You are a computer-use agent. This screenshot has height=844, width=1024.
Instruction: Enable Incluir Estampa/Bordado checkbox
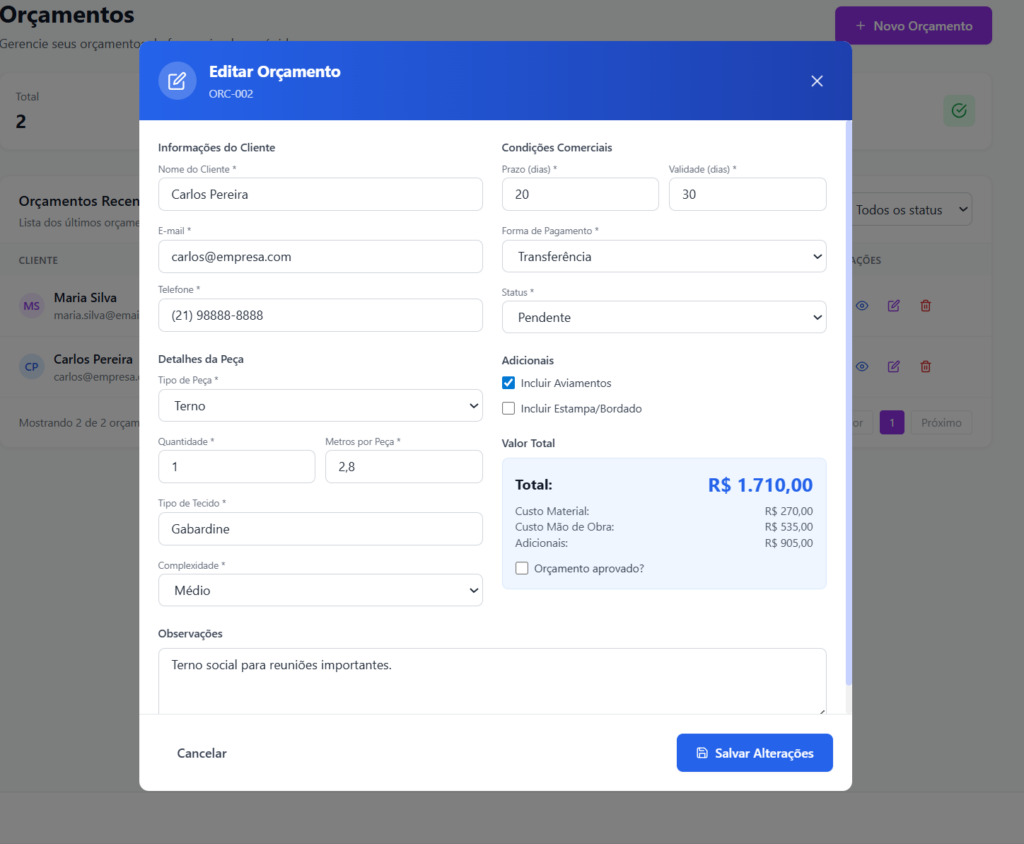[509, 408]
